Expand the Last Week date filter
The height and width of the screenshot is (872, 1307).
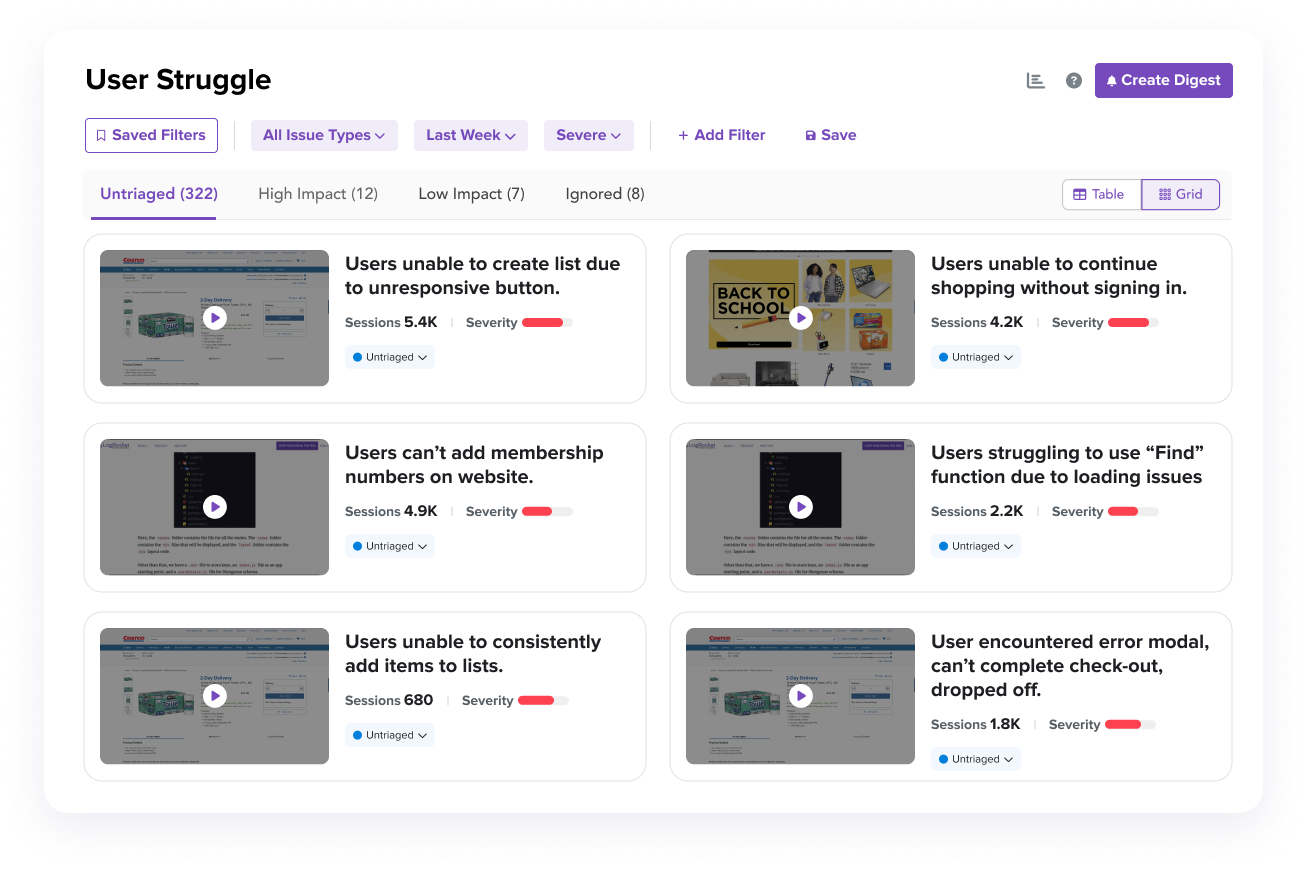pyautogui.click(x=470, y=135)
